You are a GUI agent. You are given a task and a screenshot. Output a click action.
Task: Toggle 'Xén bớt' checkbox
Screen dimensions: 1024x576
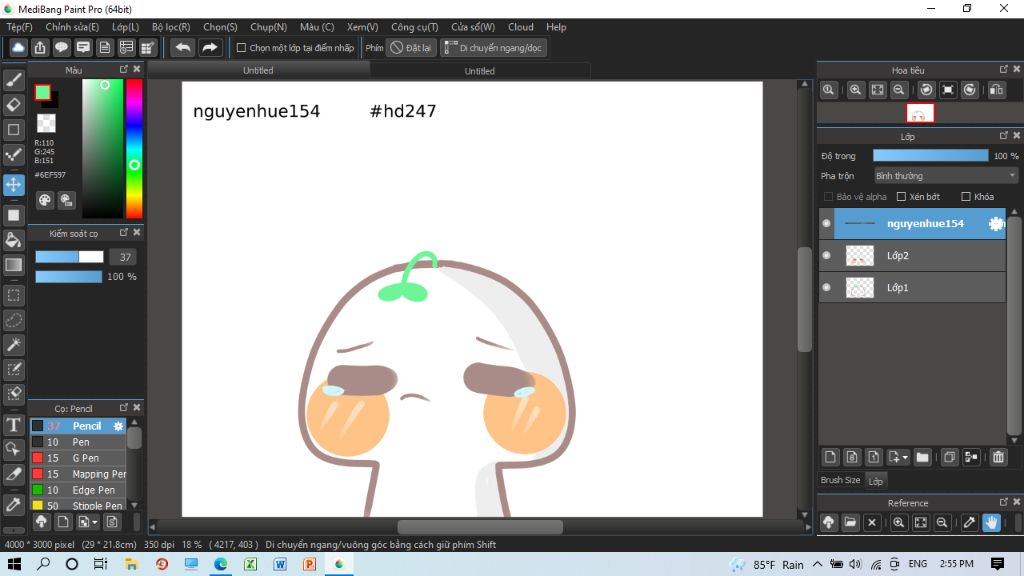tap(901, 197)
